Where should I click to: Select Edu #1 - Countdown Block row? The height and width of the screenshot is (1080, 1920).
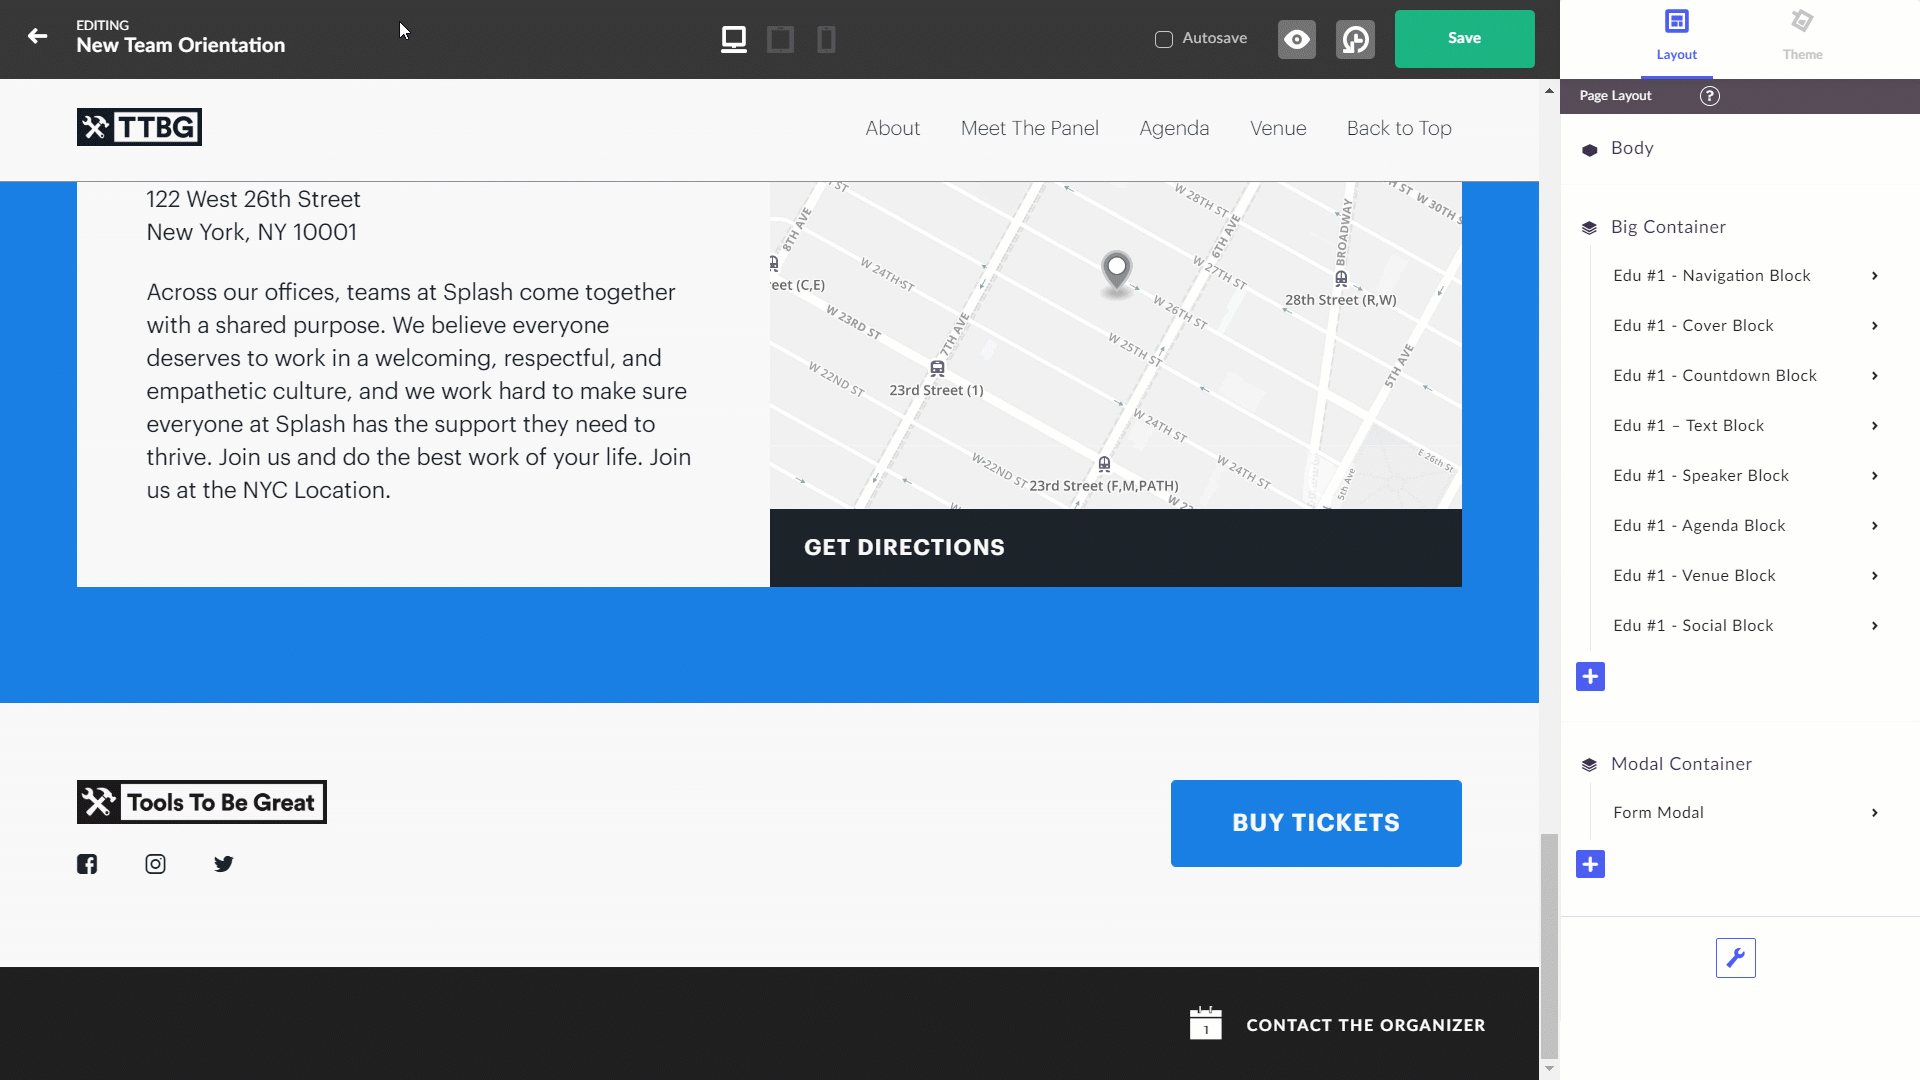1745,376
